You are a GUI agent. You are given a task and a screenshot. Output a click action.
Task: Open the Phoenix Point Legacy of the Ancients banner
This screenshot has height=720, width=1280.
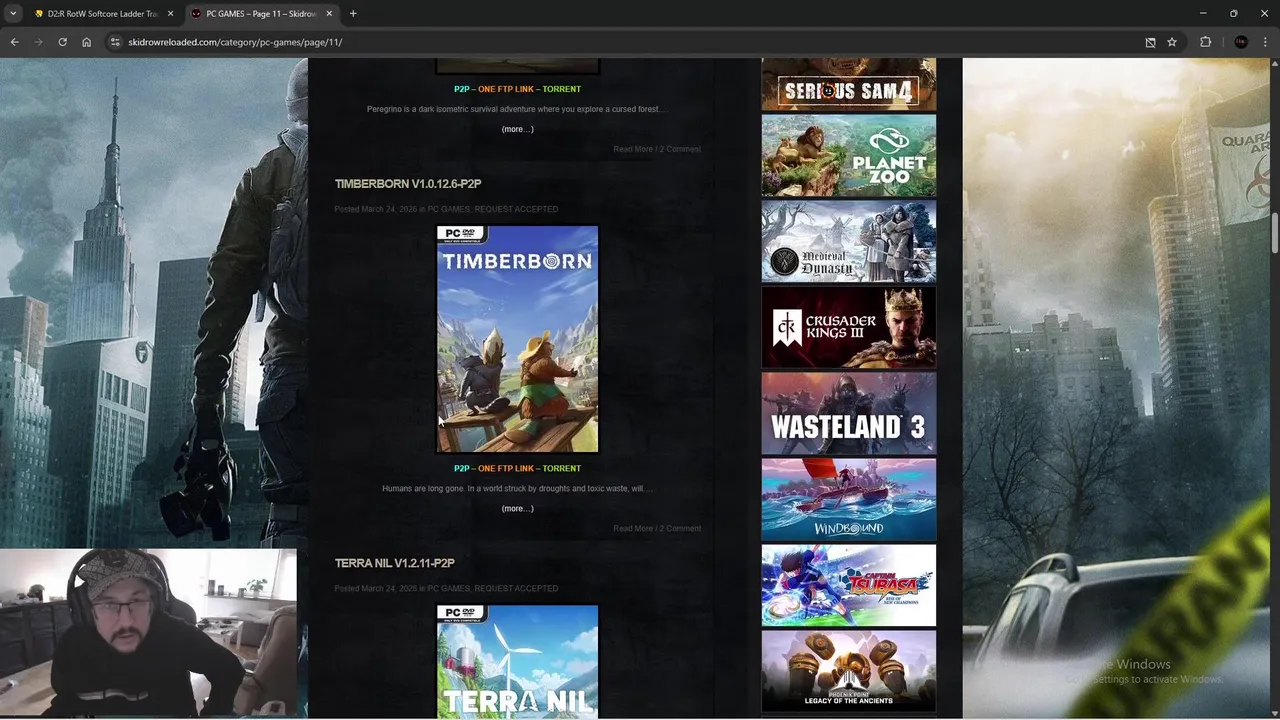pyautogui.click(x=849, y=671)
